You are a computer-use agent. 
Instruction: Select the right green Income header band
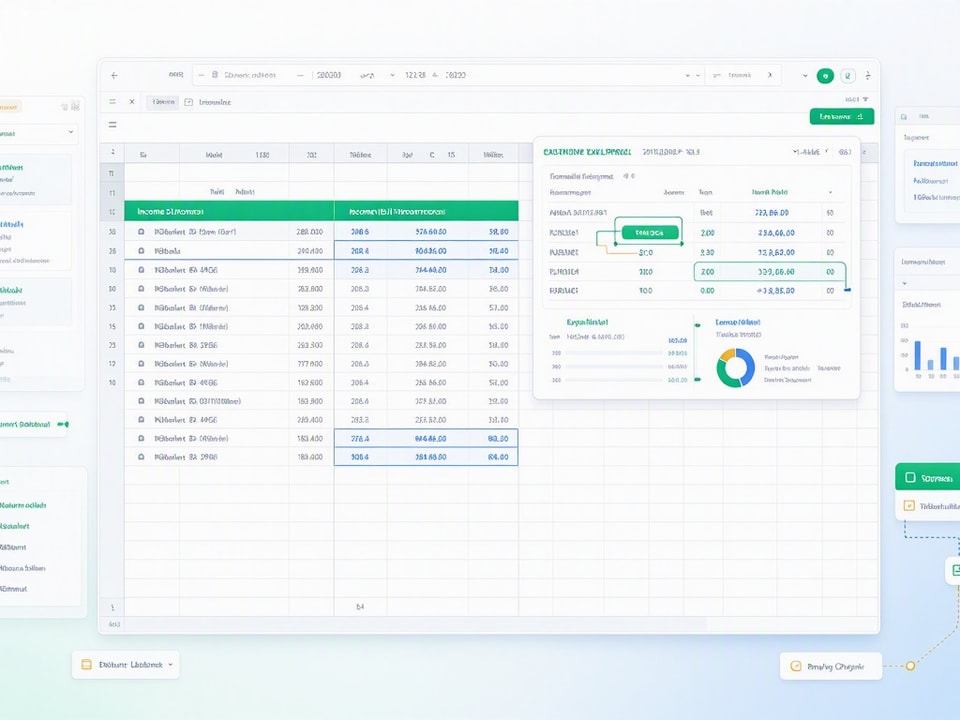pyautogui.click(x=426, y=211)
